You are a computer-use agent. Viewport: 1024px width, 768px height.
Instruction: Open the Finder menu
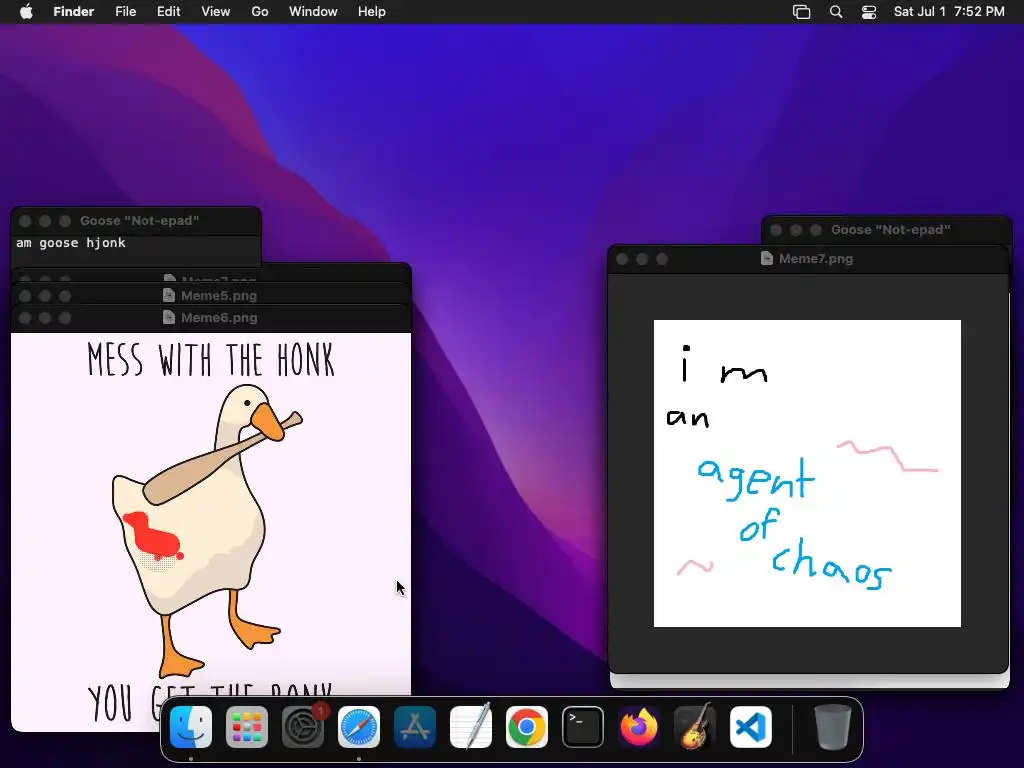pos(74,12)
